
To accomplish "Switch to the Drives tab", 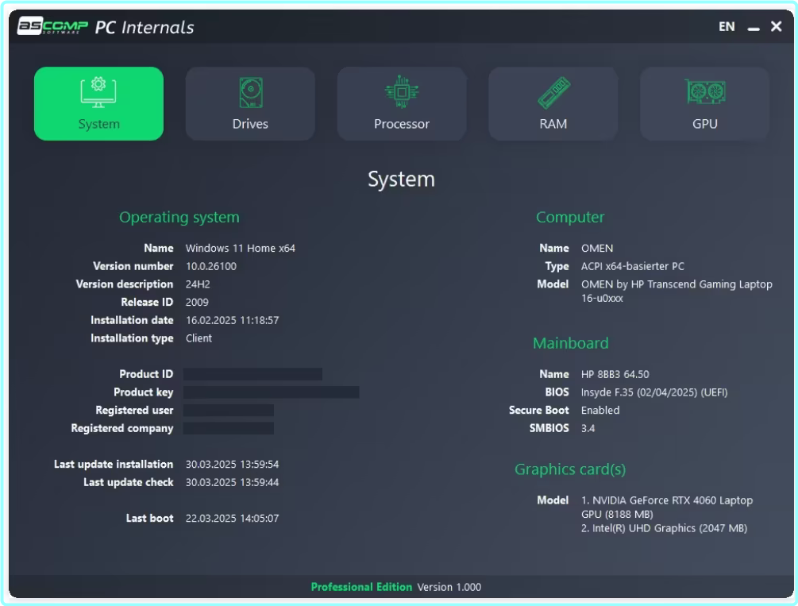I will 250,104.
